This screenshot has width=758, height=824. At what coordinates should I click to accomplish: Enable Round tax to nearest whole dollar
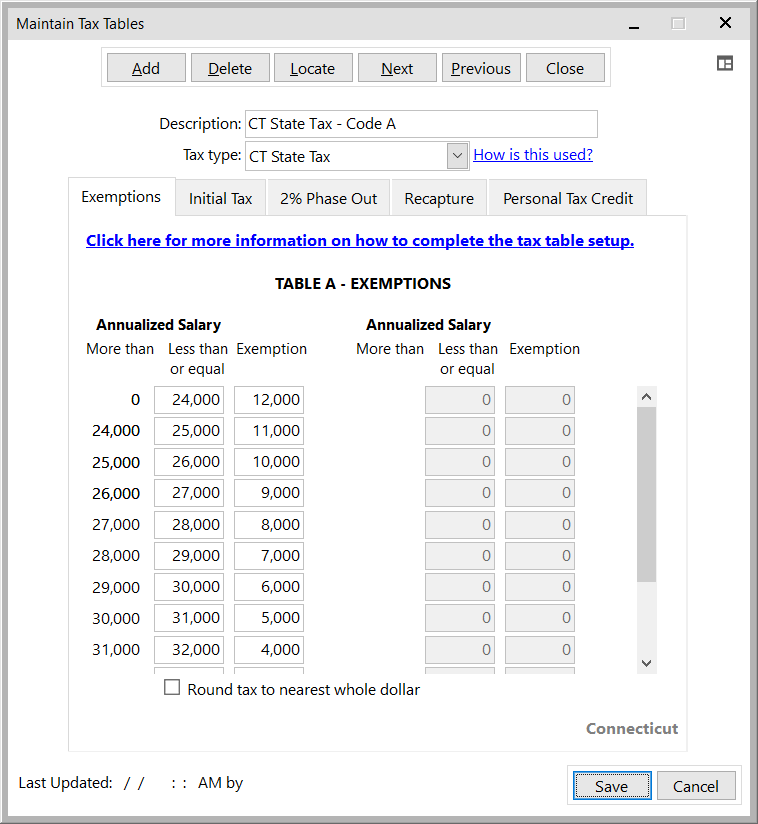click(172, 688)
